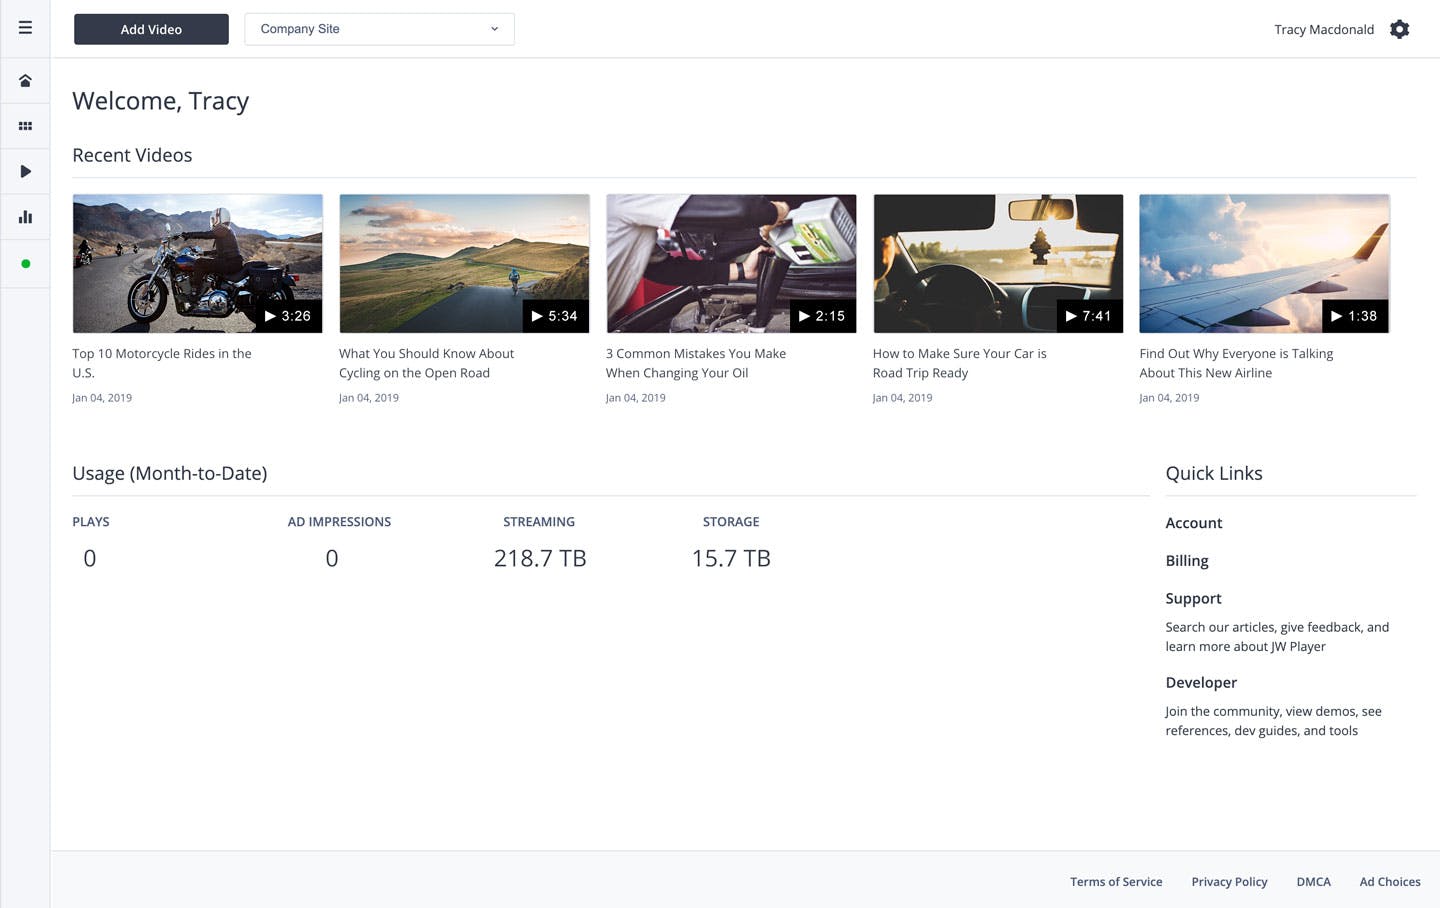The height and width of the screenshot is (908, 1440).
Task: Open the cycling open road thumbnail
Action: 464,264
